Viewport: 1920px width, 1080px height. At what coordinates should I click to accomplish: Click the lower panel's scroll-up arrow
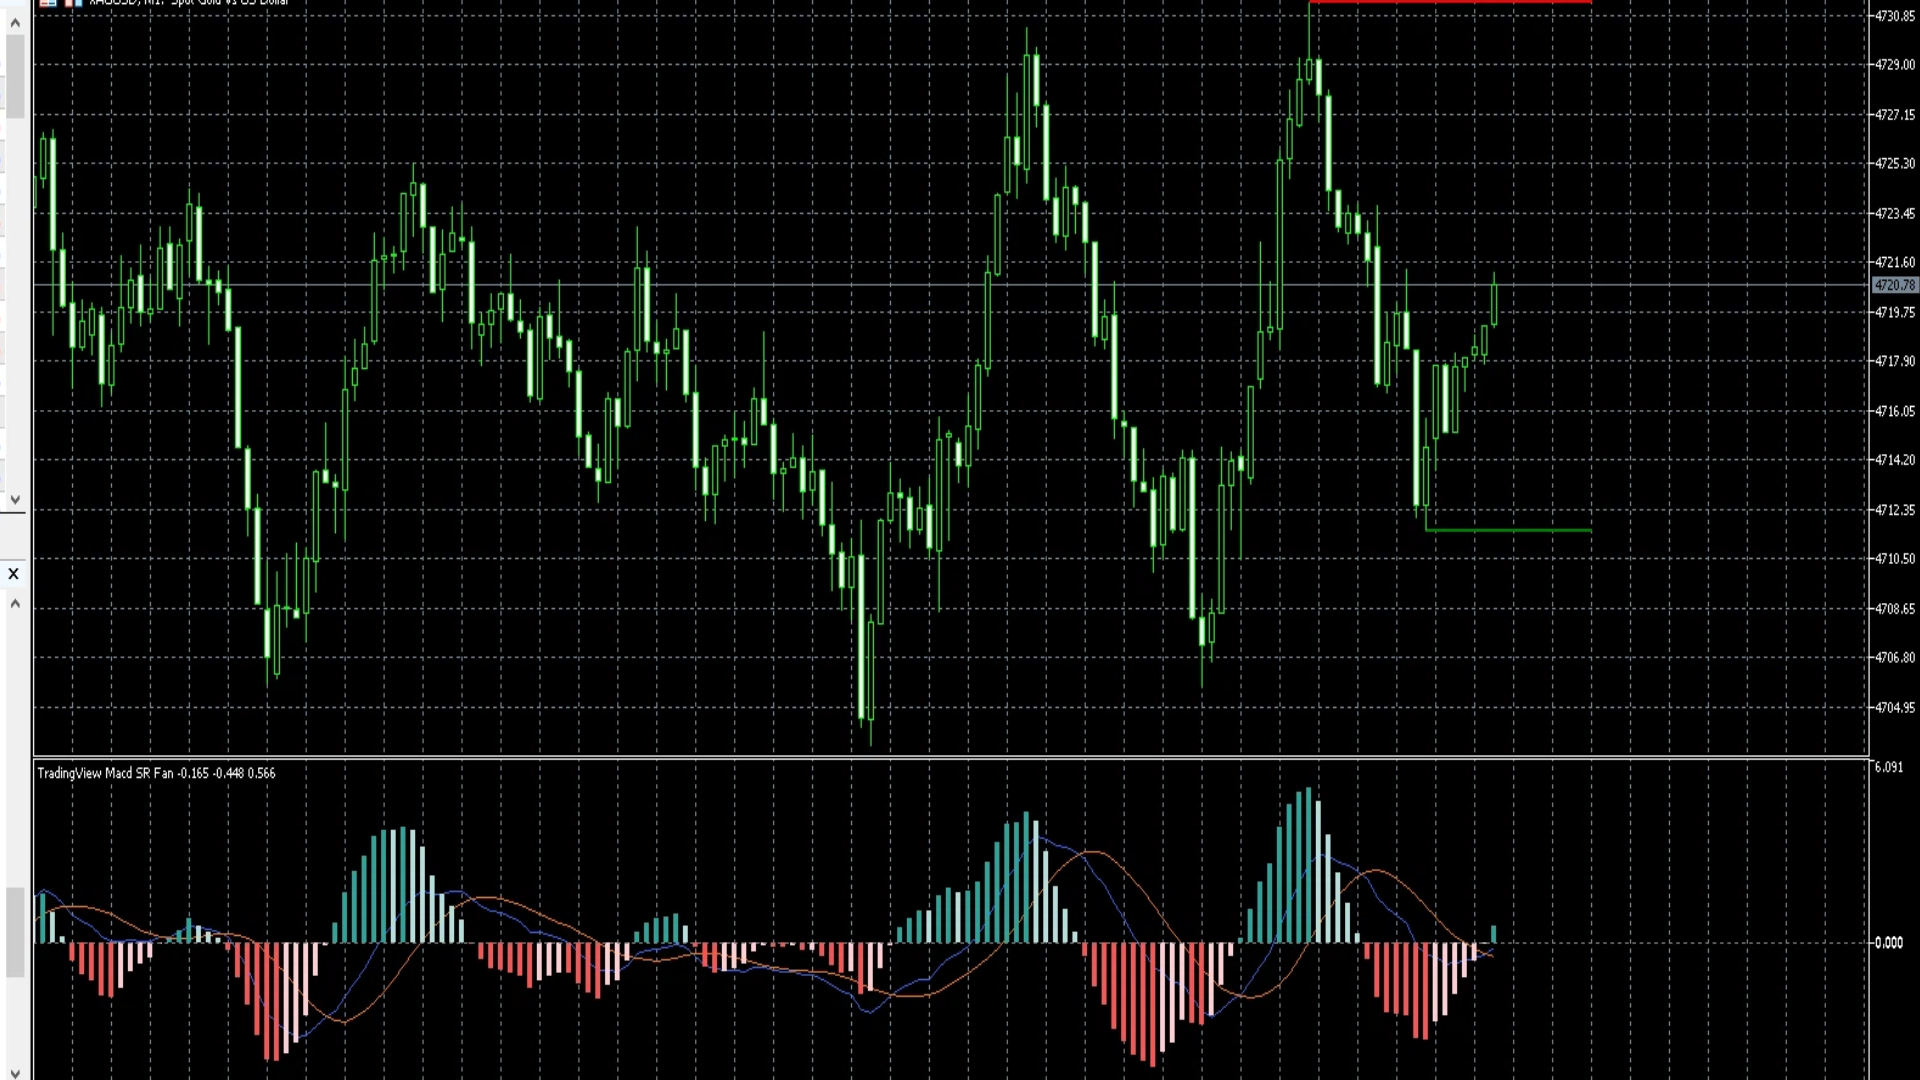tap(14, 603)
